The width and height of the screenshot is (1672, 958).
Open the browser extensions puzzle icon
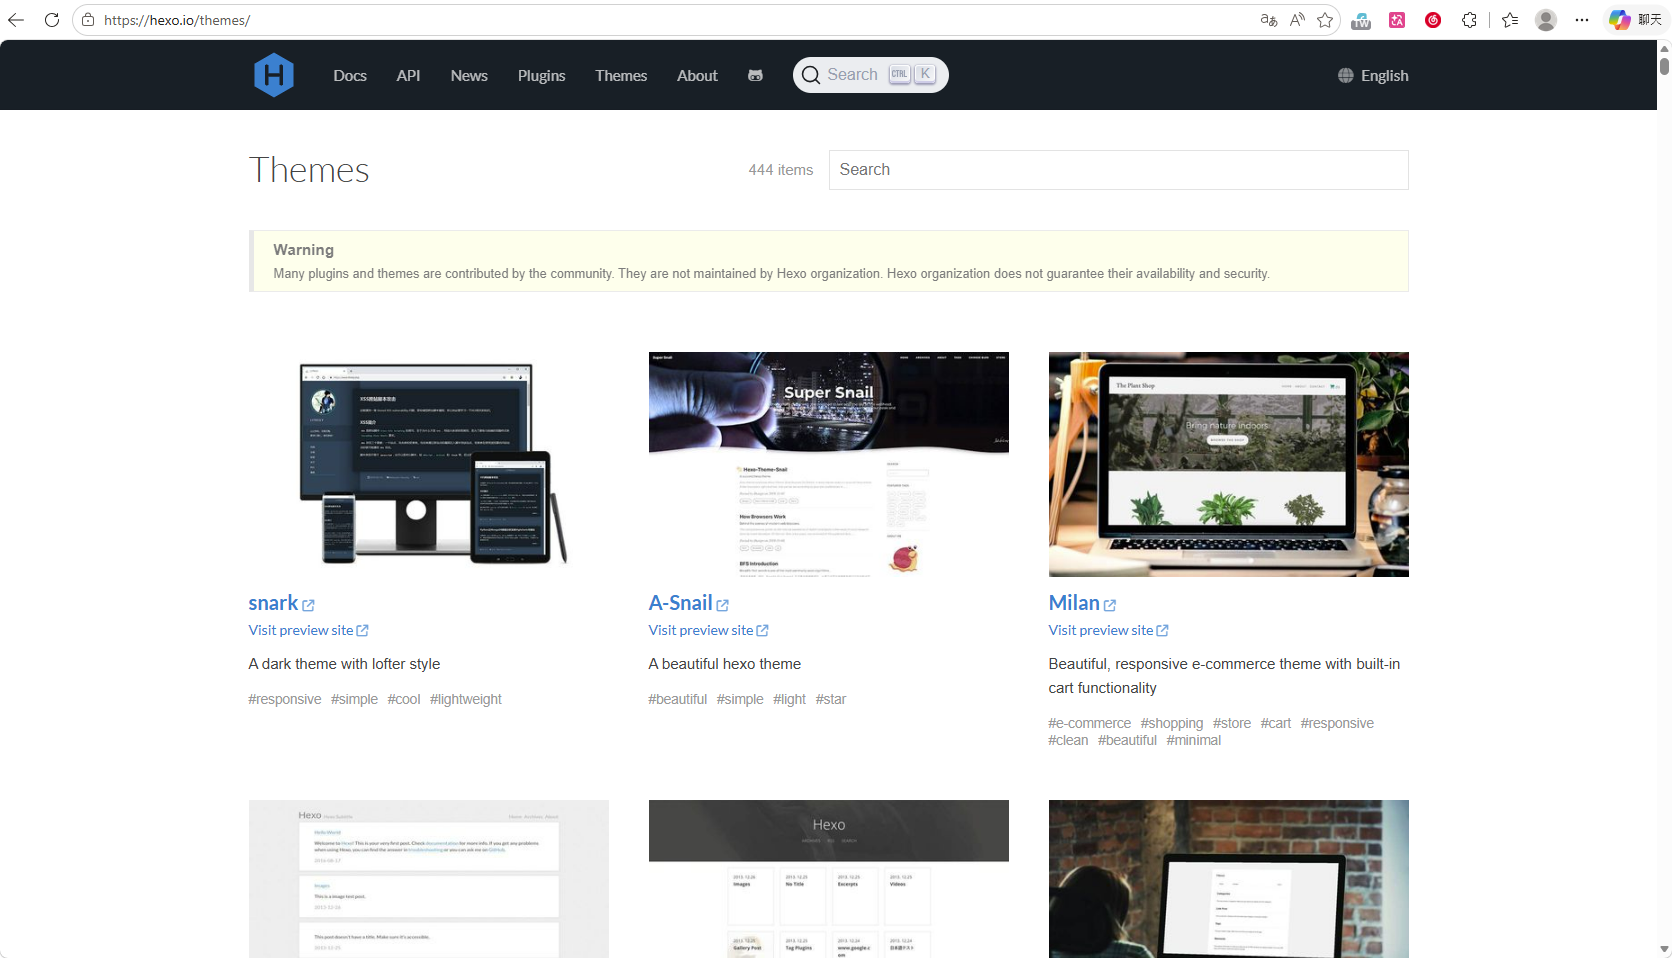click(1469, 20)
